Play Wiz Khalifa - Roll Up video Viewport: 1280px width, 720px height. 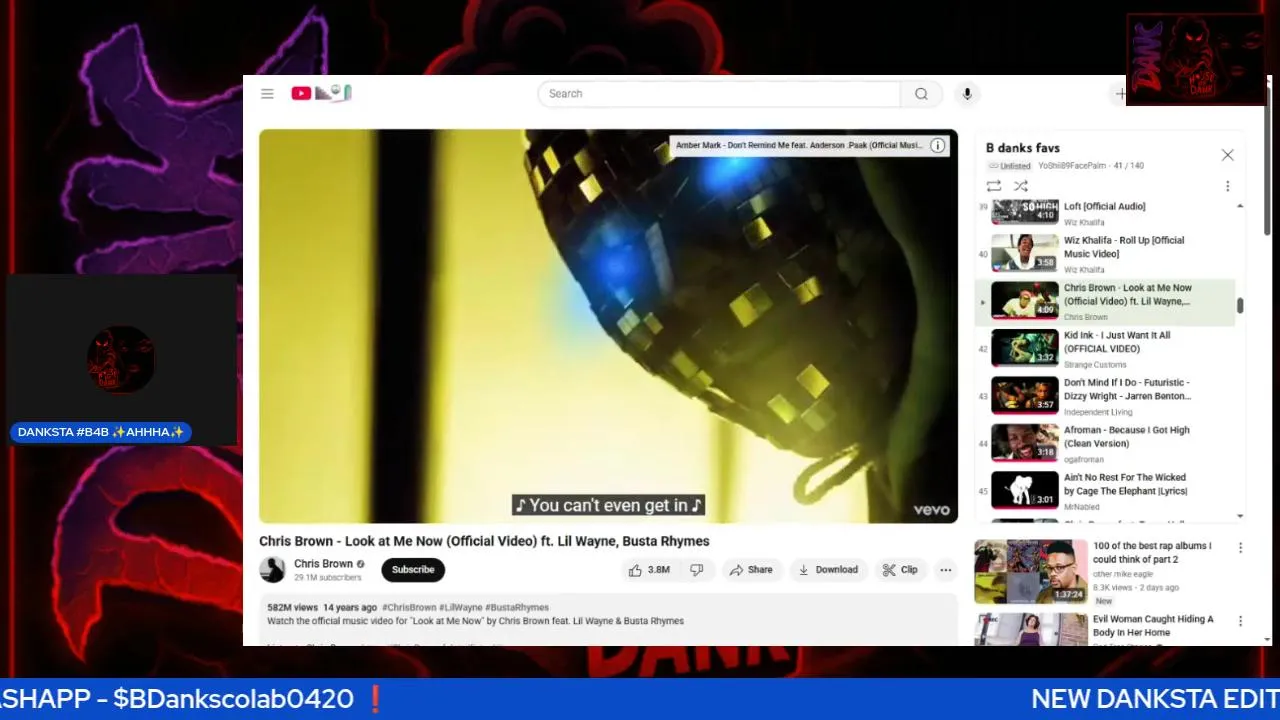click(1105, 254)
